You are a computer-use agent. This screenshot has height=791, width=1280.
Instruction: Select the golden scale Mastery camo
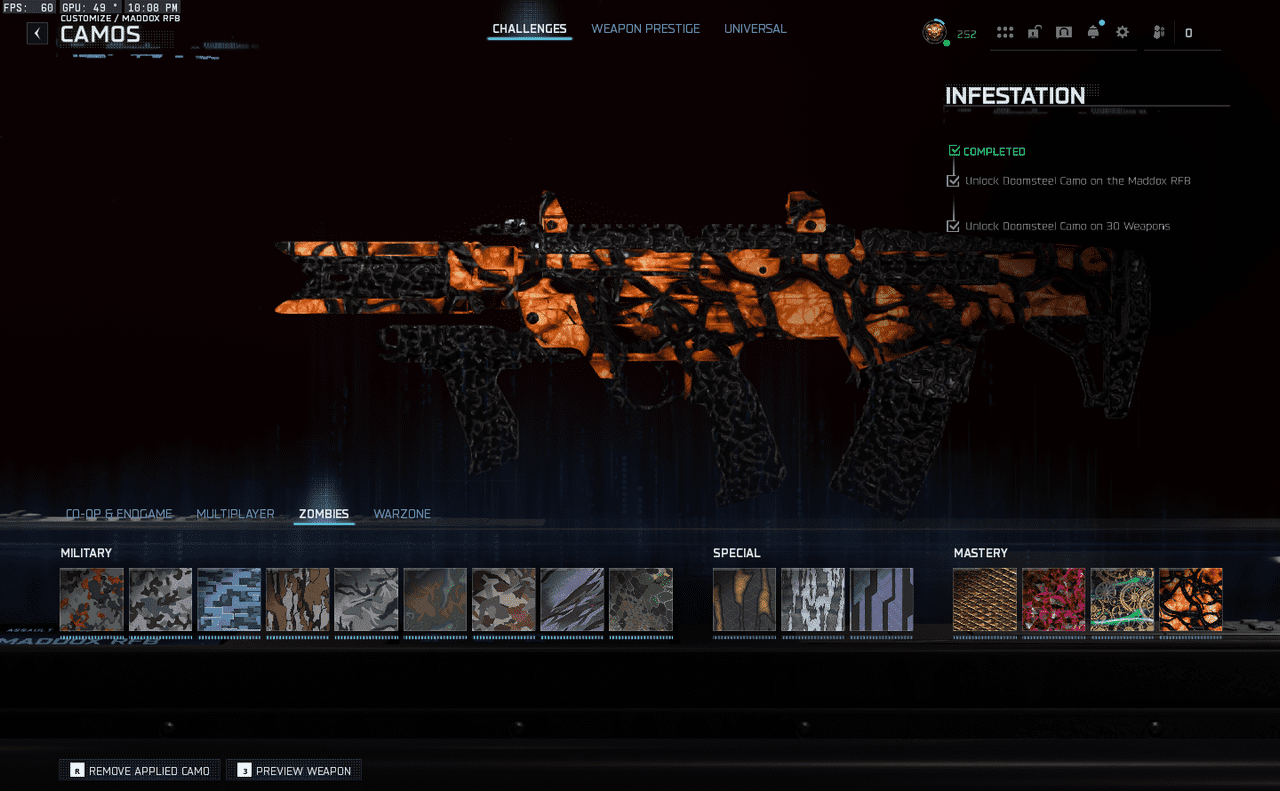[984, 600]
